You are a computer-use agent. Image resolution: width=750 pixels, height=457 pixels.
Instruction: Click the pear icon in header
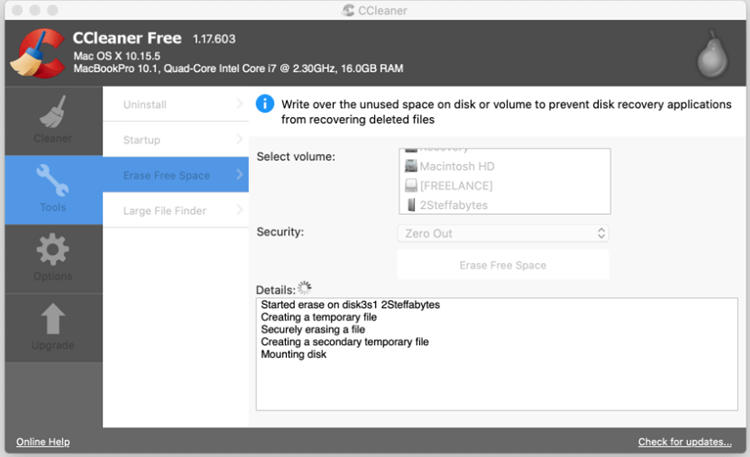(712, 55)
